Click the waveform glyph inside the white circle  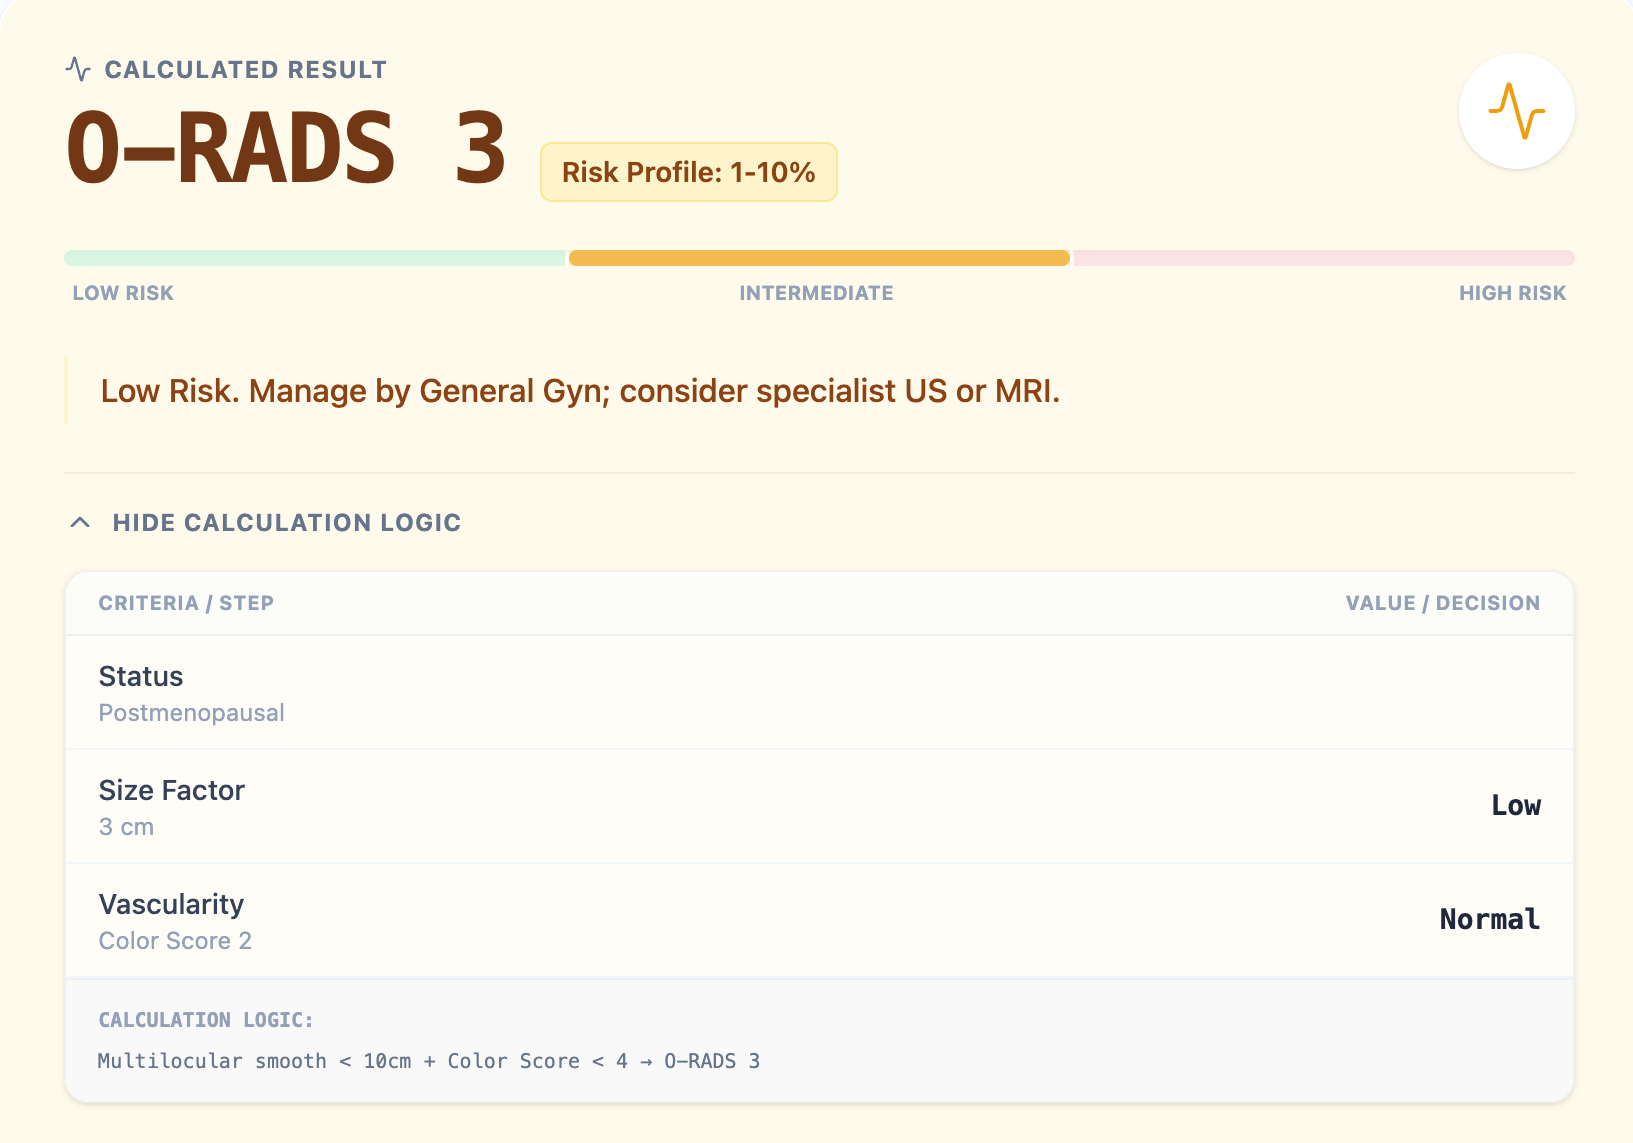point(1516,111)
